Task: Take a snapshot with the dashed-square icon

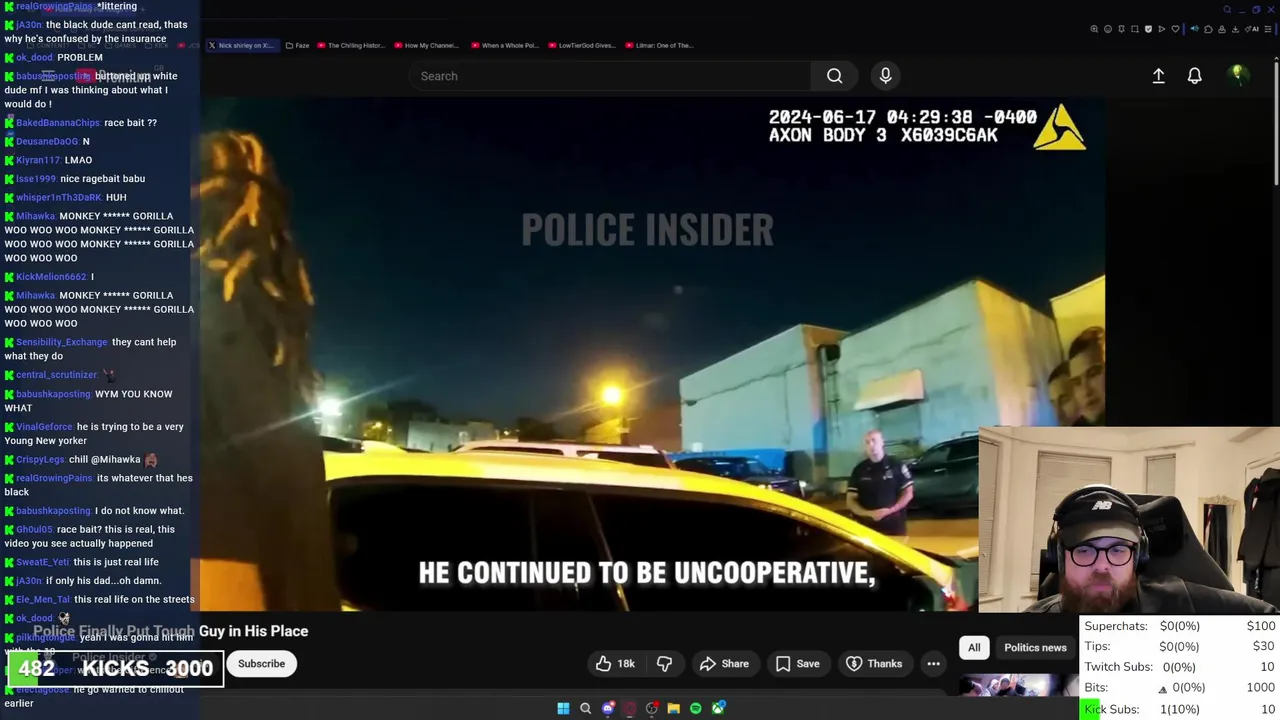Action: (x=1135, y=29)
